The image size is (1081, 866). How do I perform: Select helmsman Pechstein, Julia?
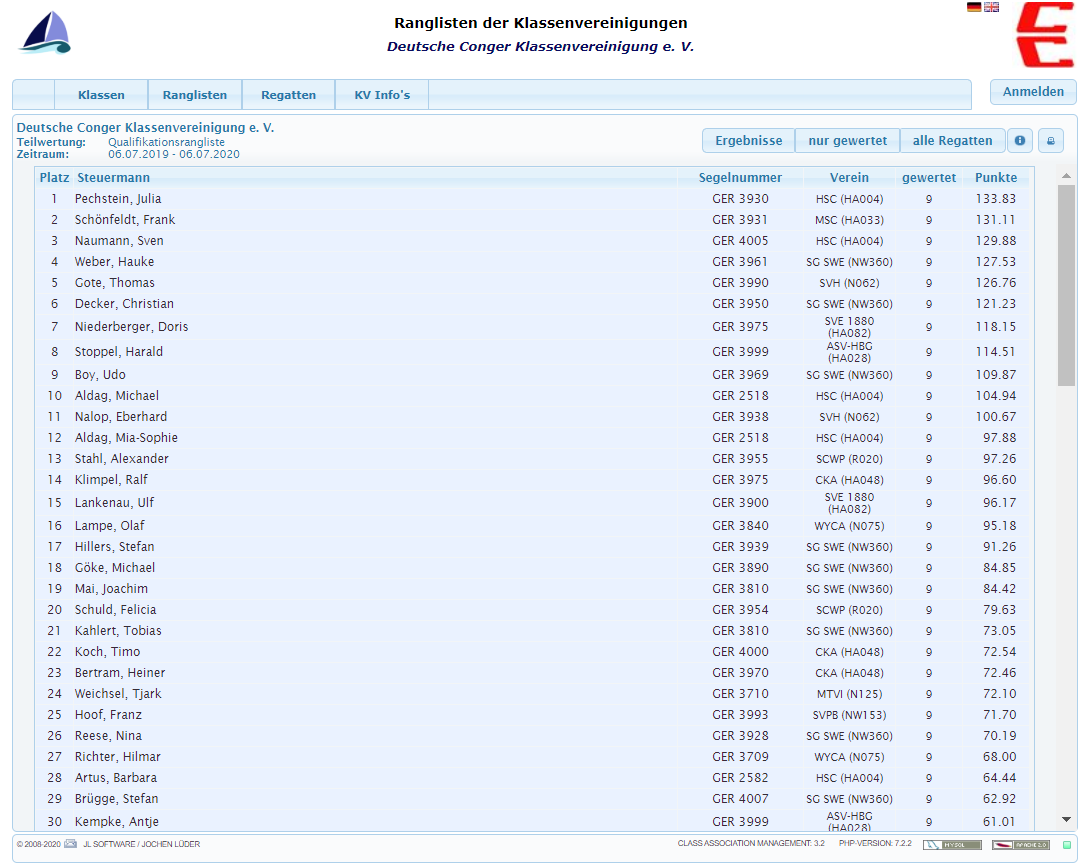click(x=118, y=199)
